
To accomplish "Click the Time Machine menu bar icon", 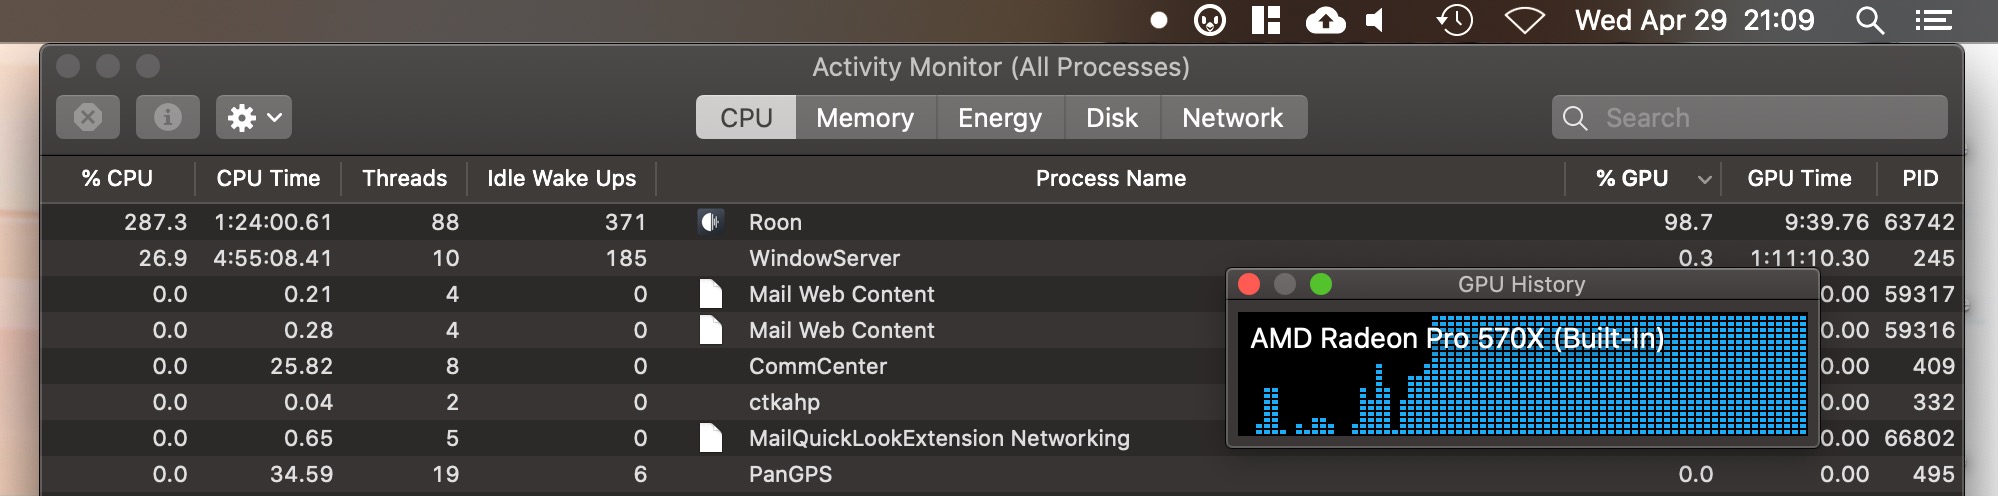I will [1455, 21].
